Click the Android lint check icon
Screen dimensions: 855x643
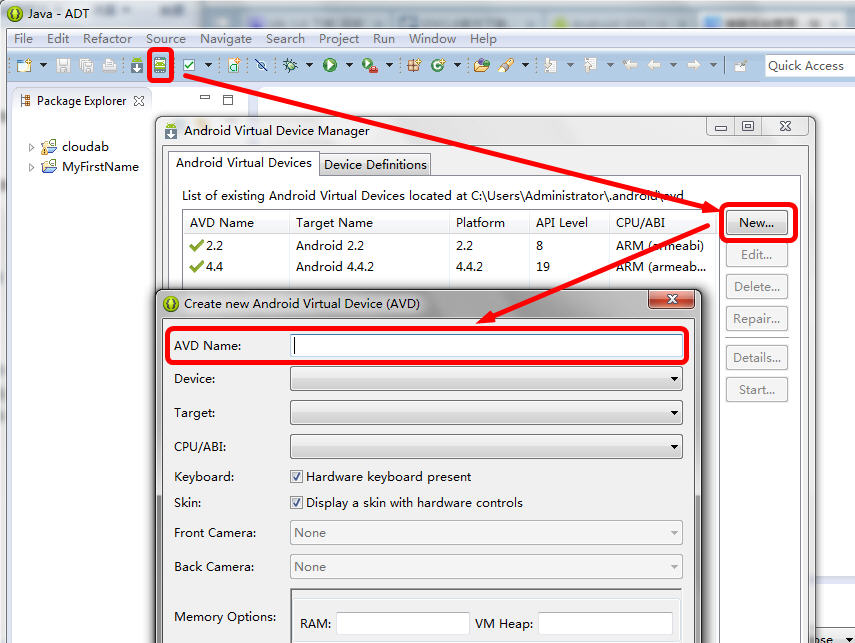click(189, 65)
